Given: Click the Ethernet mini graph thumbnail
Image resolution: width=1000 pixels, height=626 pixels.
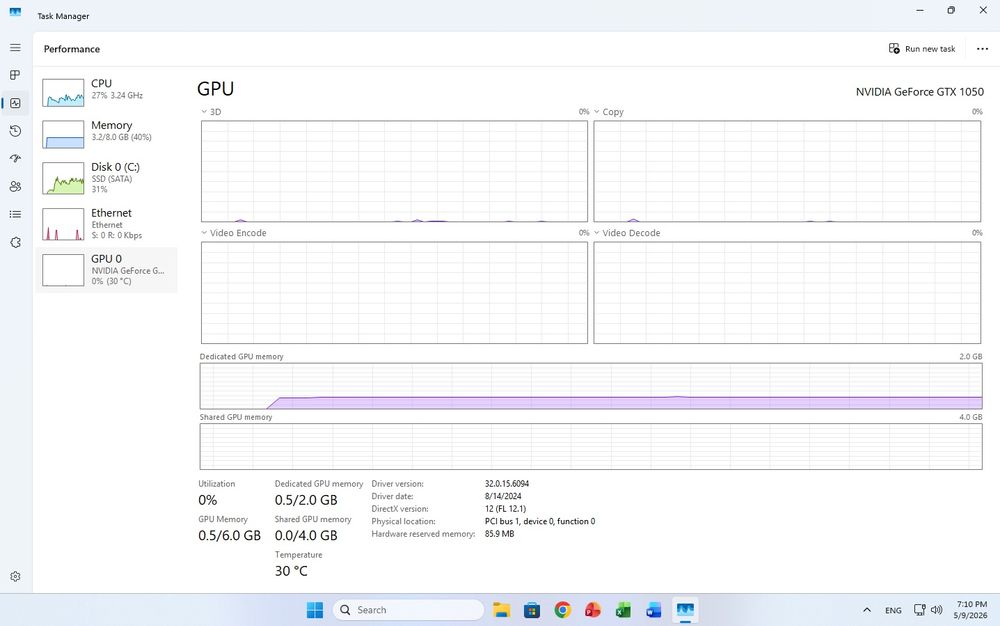Looking at the screenshot, I should pyautogui.click(x=63, y=224).
